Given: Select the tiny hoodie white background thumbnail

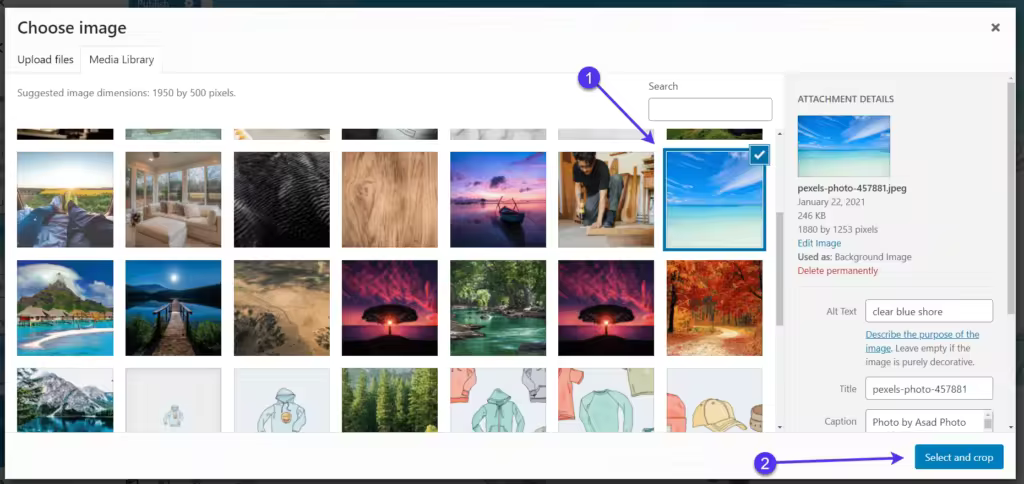Looking at the screenshot, I should coord(173,400).
